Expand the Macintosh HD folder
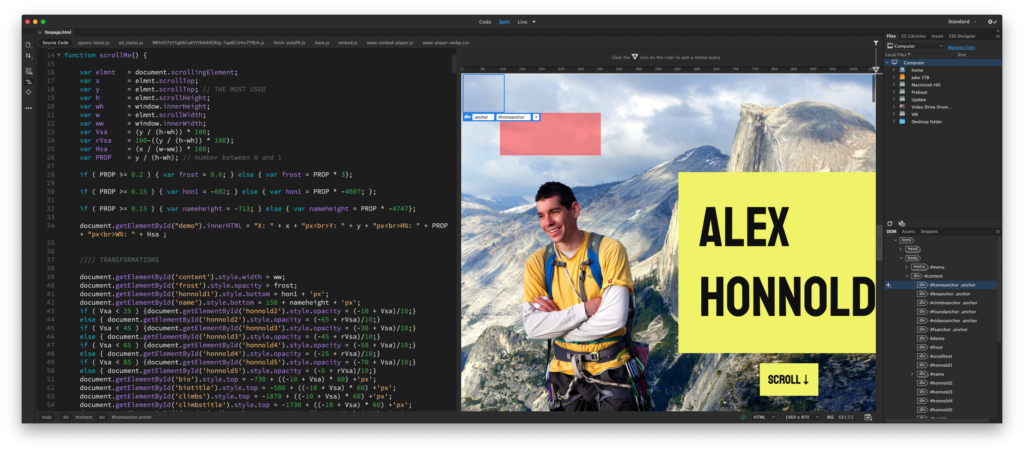This screenshot has width=1024, height=452. pyautogui.click(x=925, y=85)
